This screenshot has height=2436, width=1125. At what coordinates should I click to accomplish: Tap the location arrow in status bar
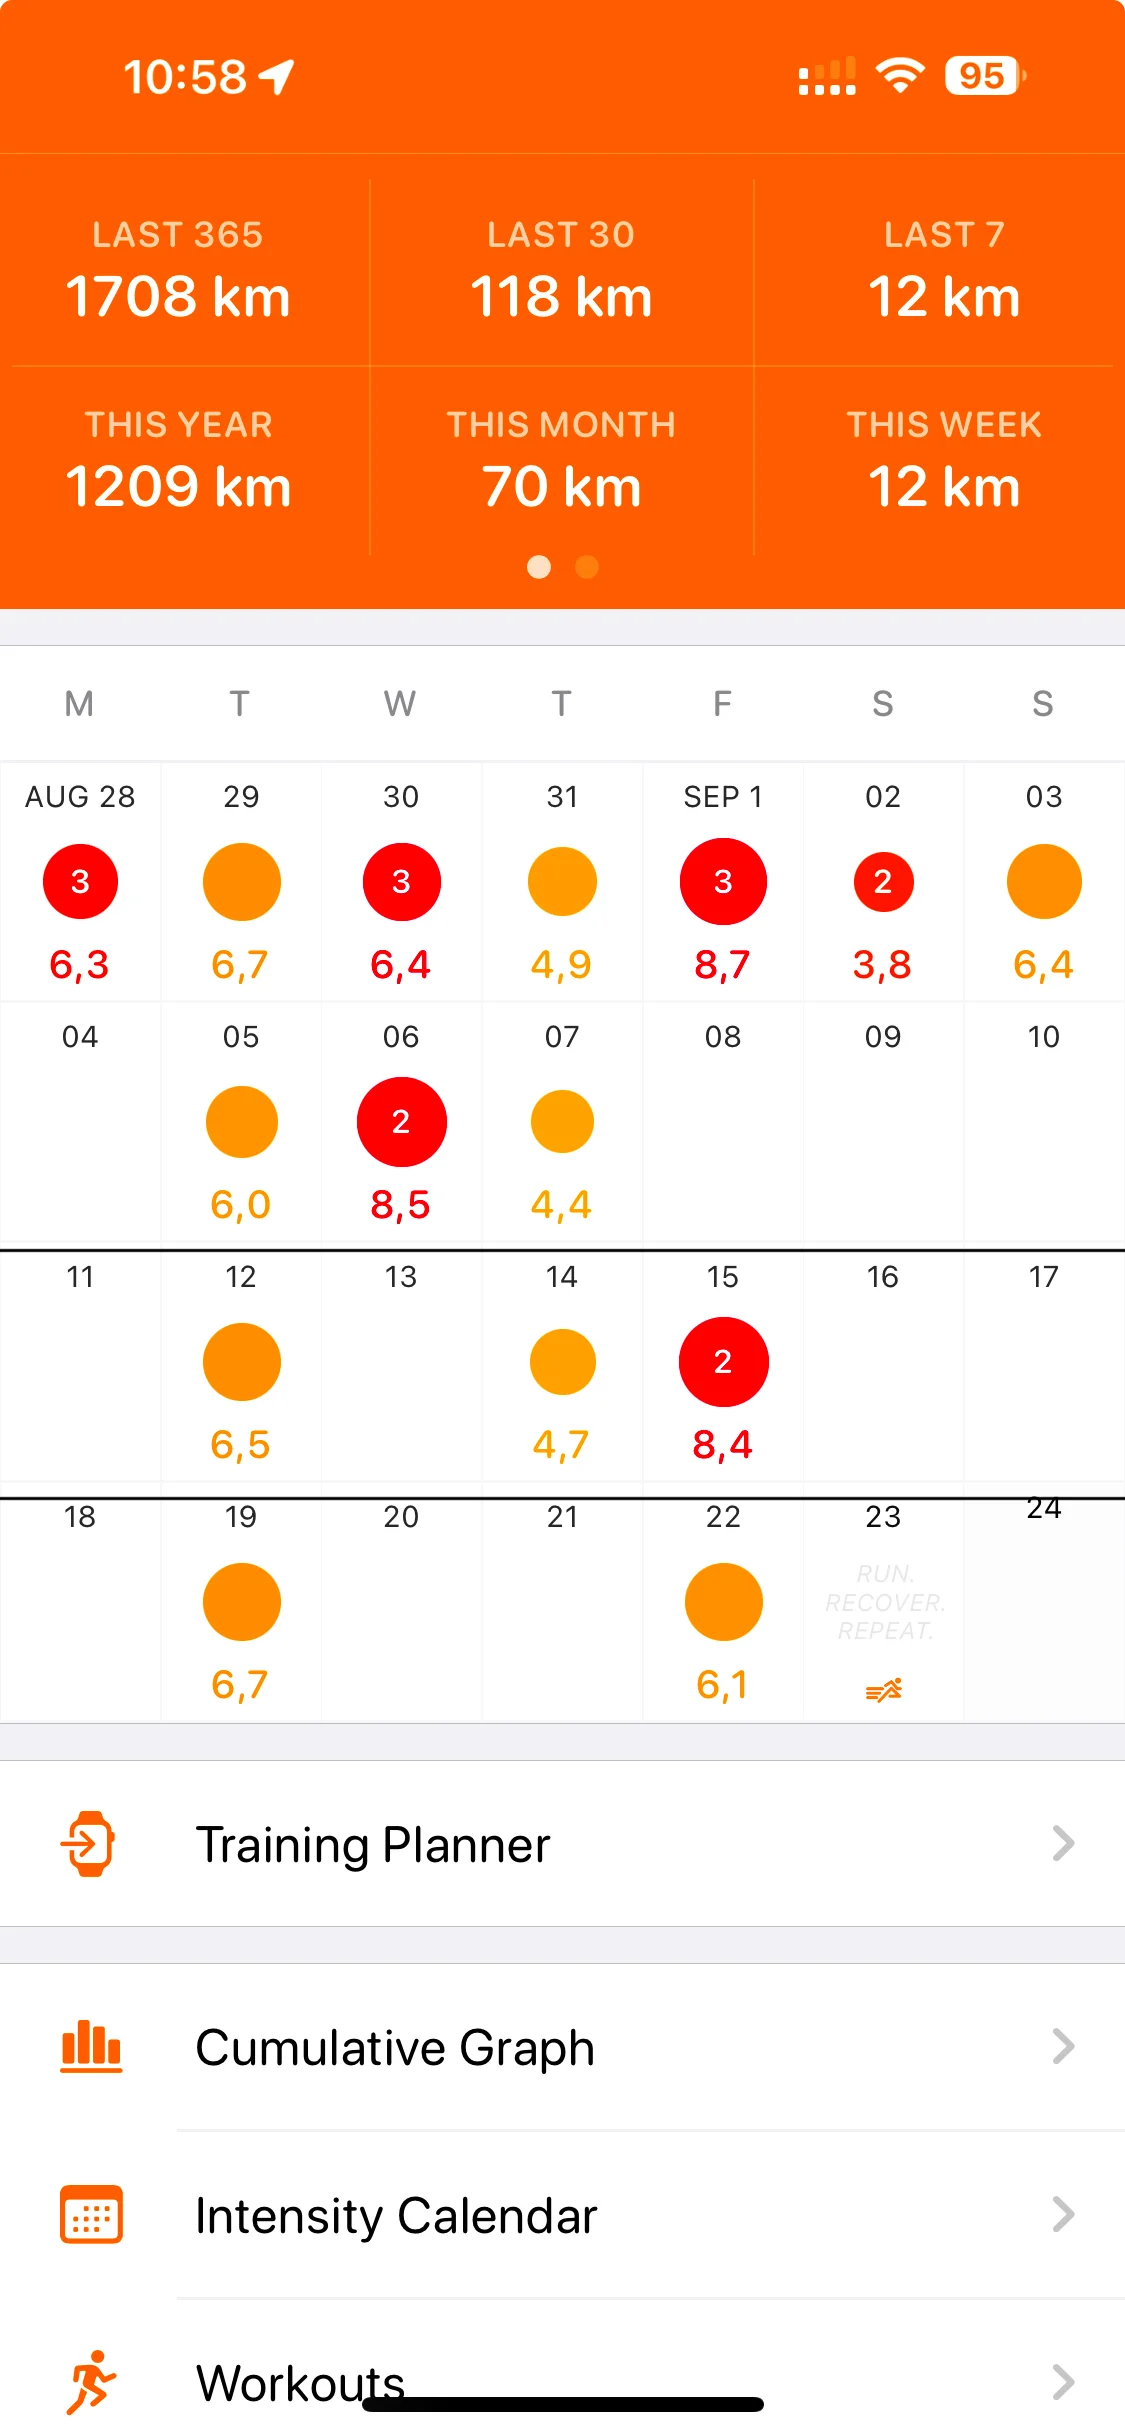coord(277,77)
